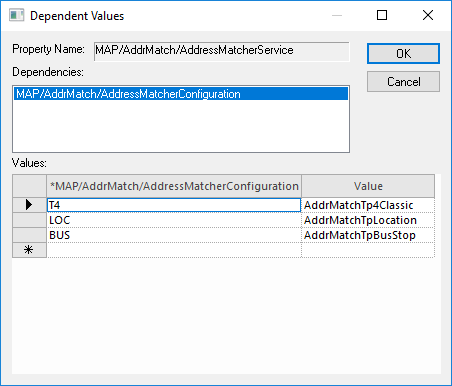The width and height of the screenshot is (452, 386).
Task: Close the Dependent Values dialog
Action: click(x=428, y=15)
